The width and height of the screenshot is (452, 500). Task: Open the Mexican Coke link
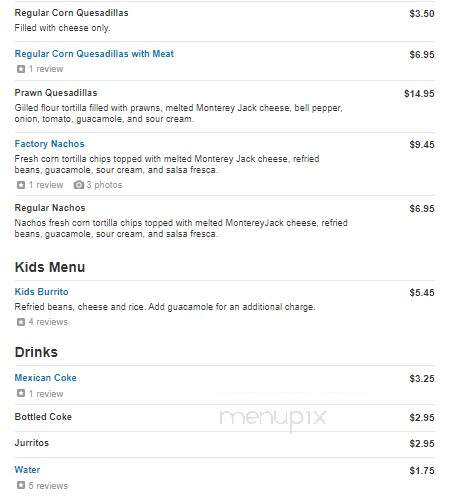point(46,378)
